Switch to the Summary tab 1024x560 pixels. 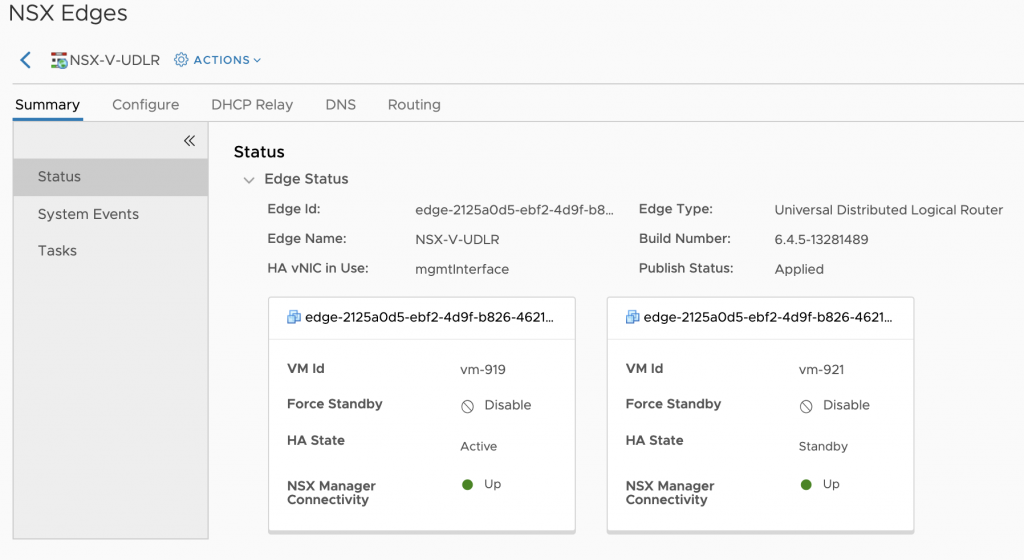pos(48,104)
